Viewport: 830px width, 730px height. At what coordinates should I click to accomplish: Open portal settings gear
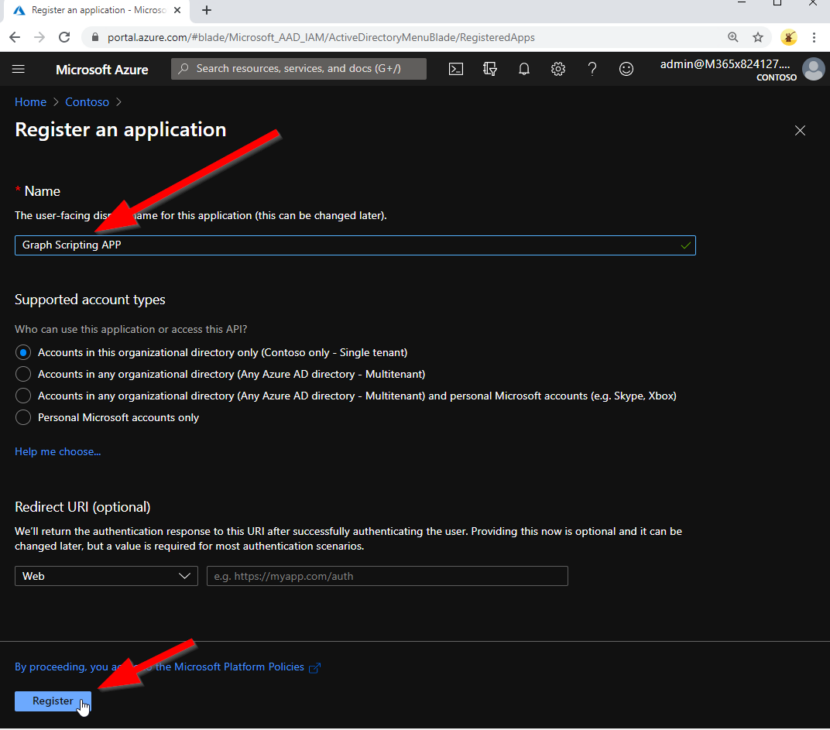pos(558,69)
